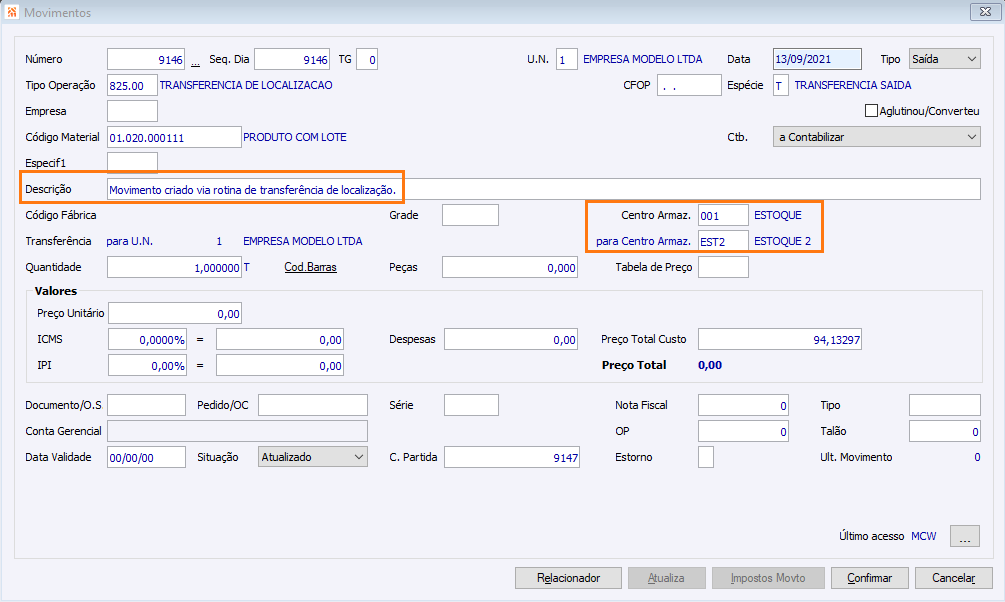Image resolution: width=1005 pixels, height=602 pixels.
Task: Edit the Descrição text field
Action: (x=544, y=189)
